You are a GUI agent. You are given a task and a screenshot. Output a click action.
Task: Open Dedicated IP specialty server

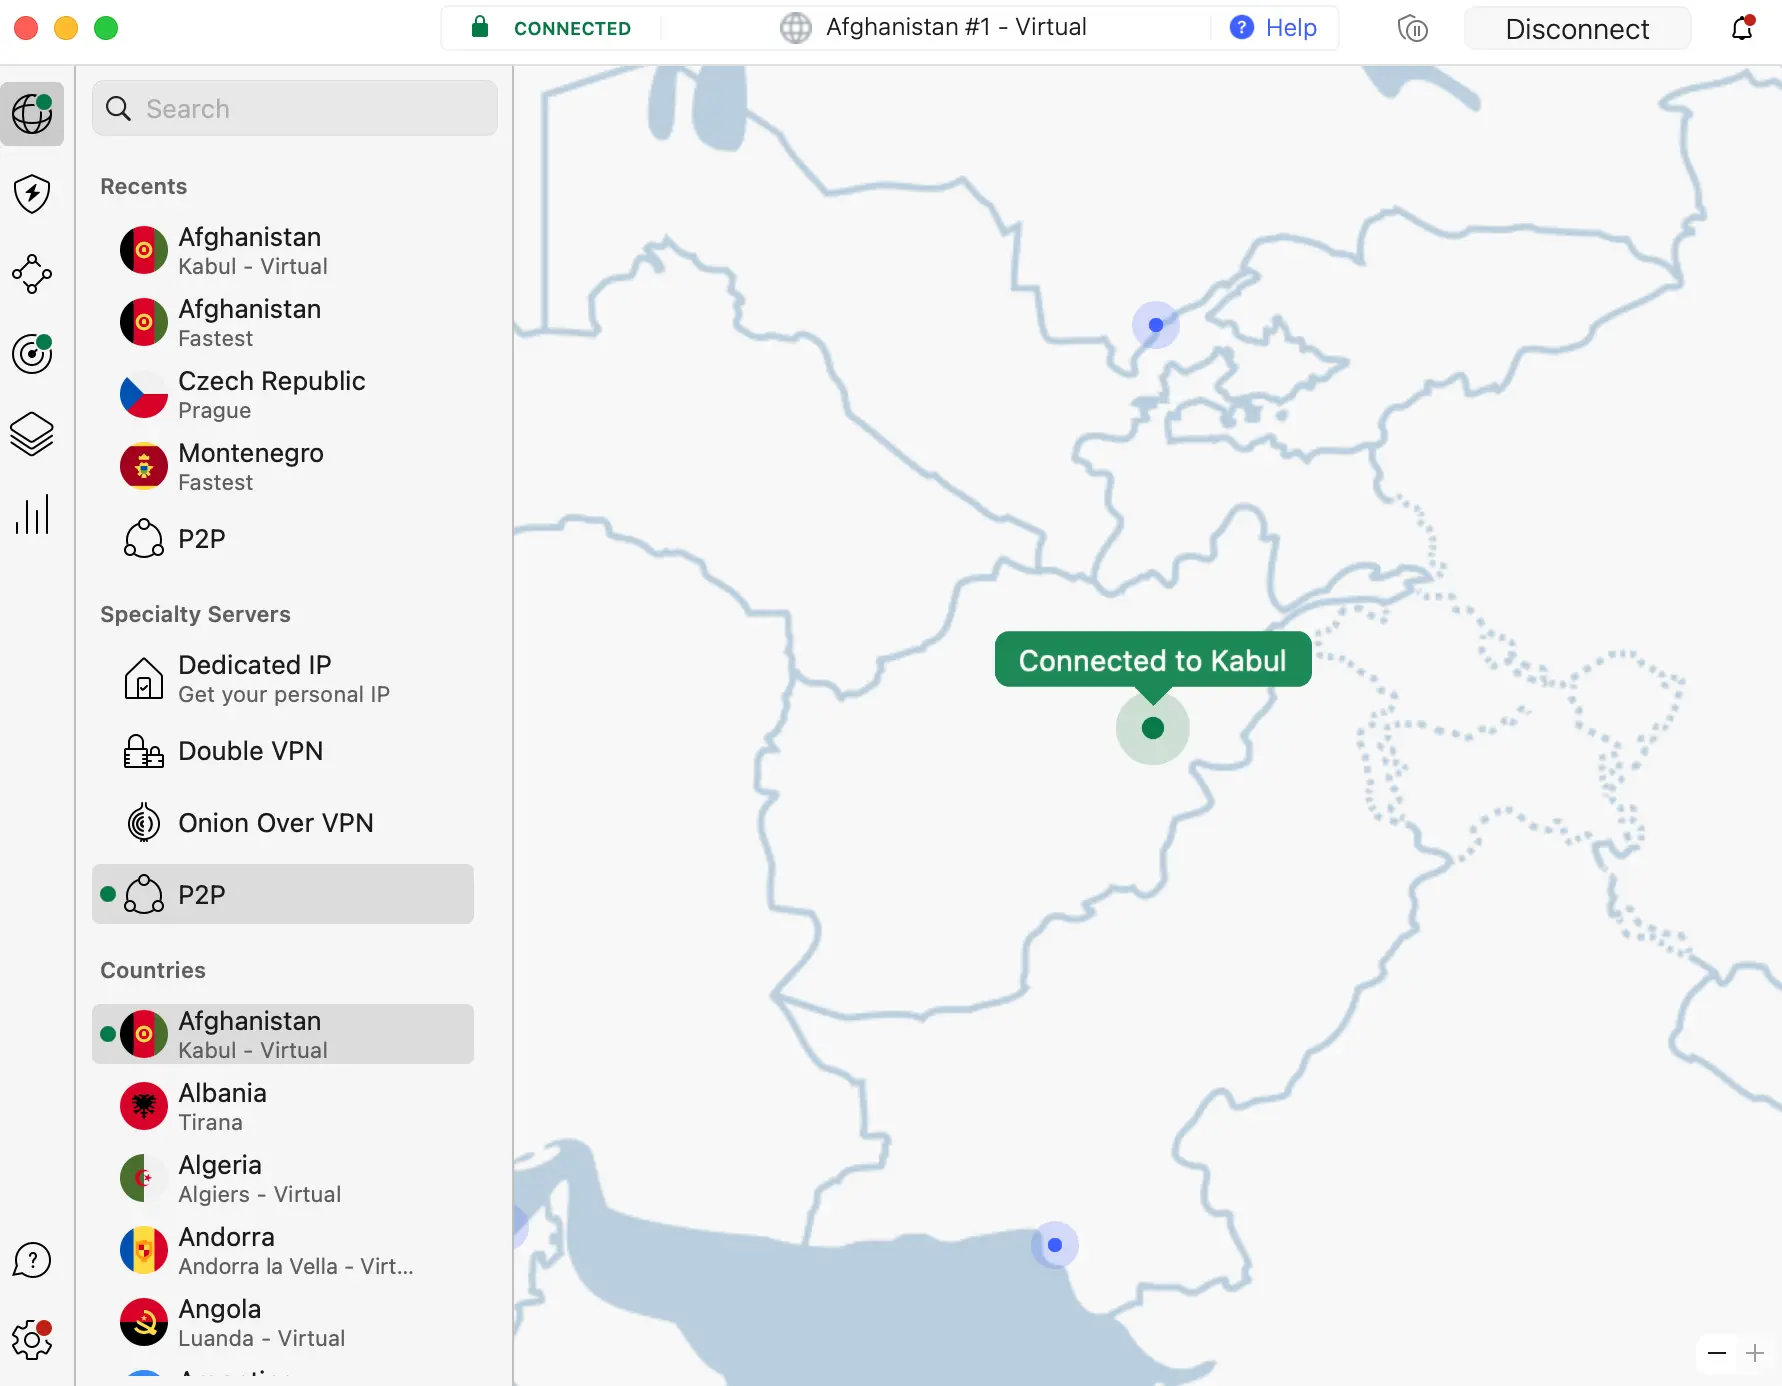click(283, 679)
